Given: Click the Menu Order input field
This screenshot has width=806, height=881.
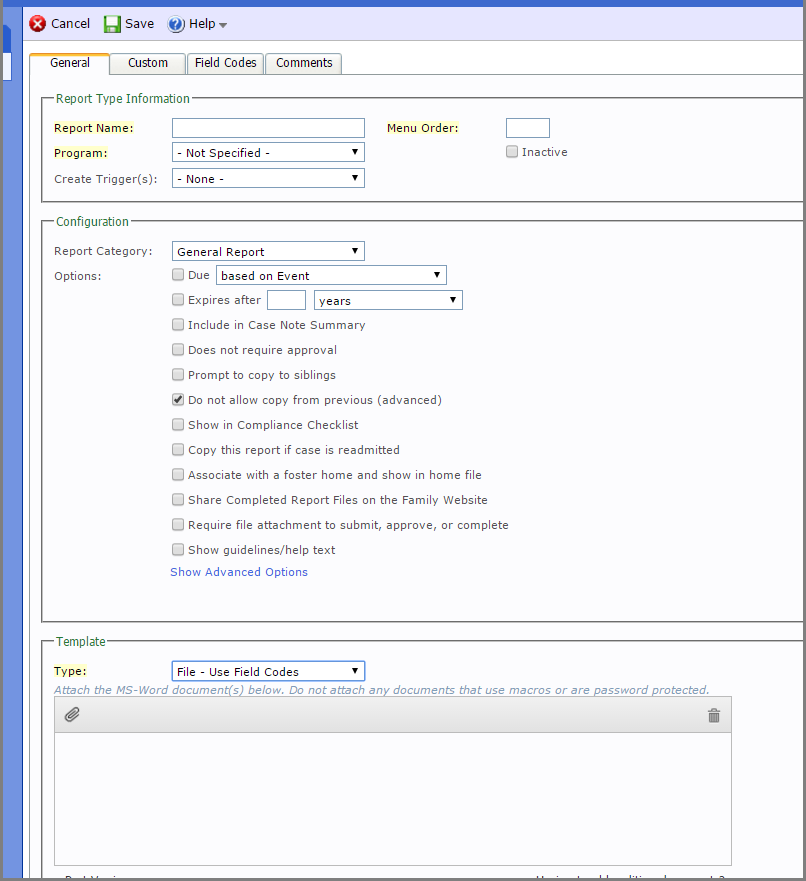Looking at the screenshot, I should pyautogui.click(x=528, y=128).
